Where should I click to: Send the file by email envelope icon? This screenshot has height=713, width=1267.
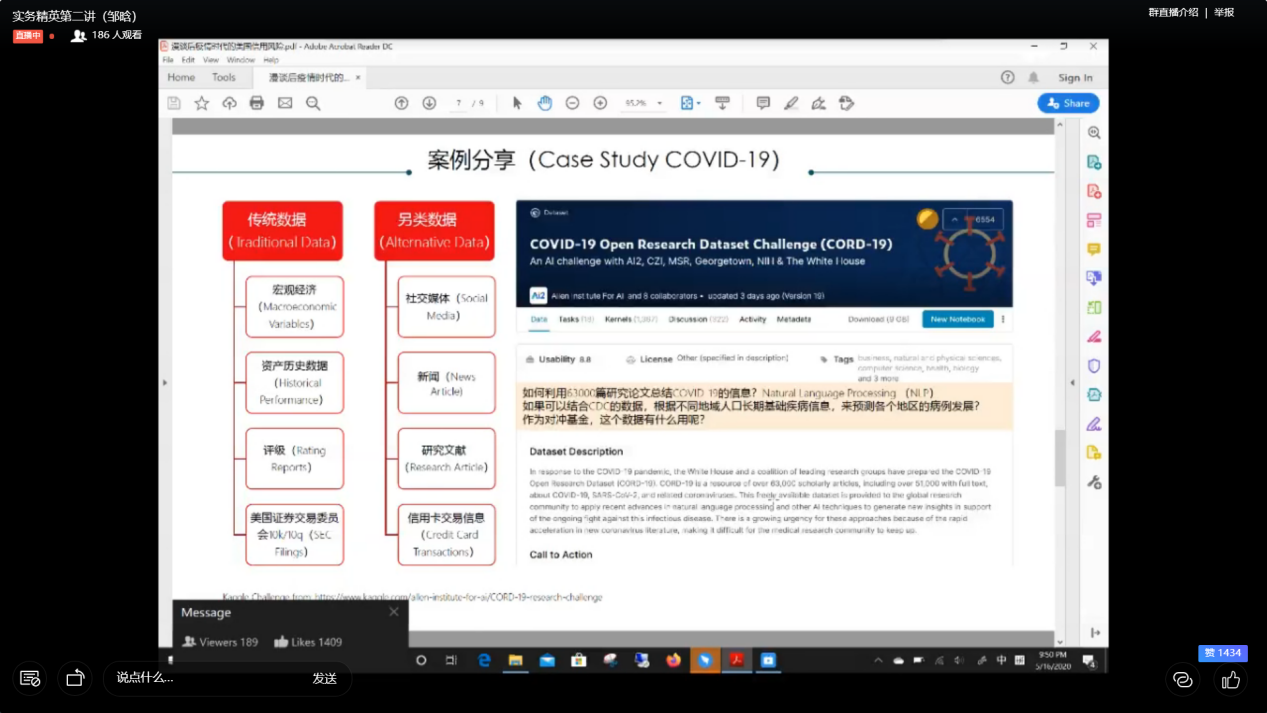pyautogui.click(x=285, y=103)
